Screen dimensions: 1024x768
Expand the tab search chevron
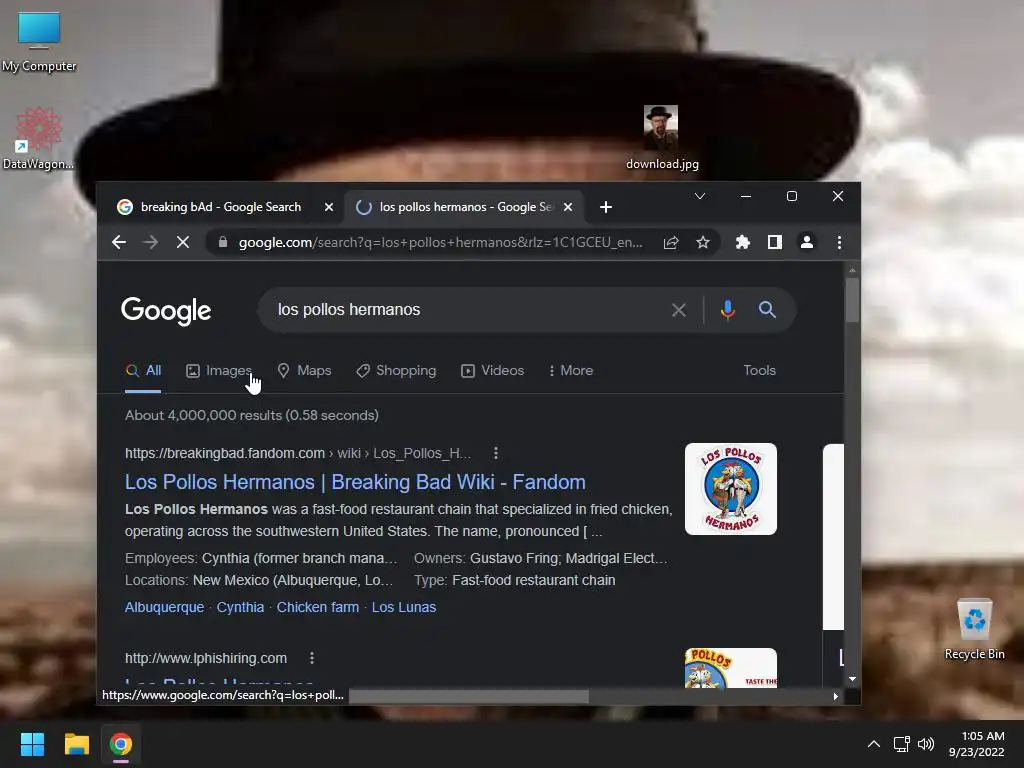tap(699, 196)
